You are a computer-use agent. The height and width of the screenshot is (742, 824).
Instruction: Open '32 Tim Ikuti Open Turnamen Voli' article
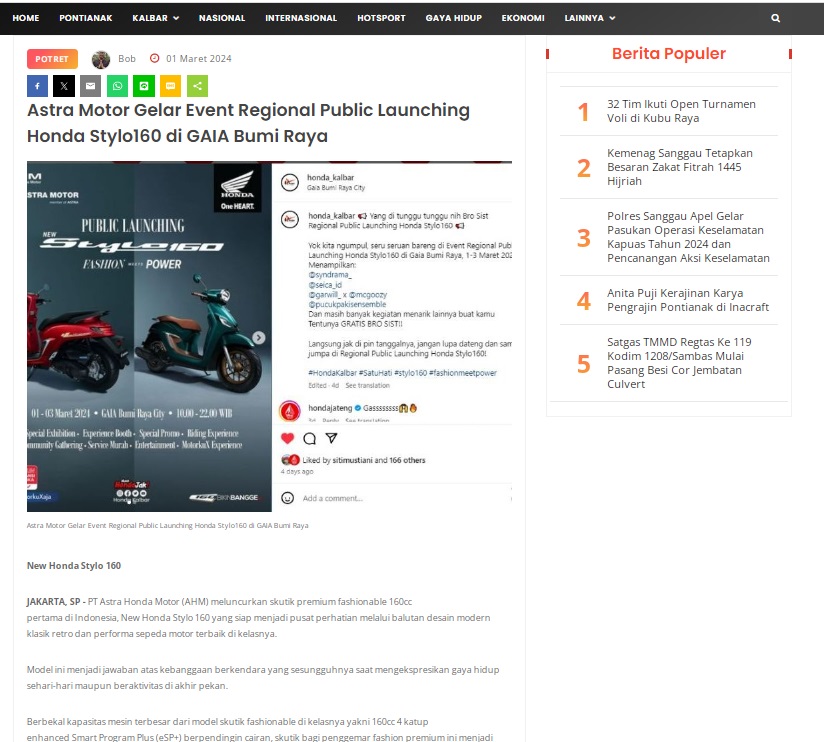[x=681, y=111]
